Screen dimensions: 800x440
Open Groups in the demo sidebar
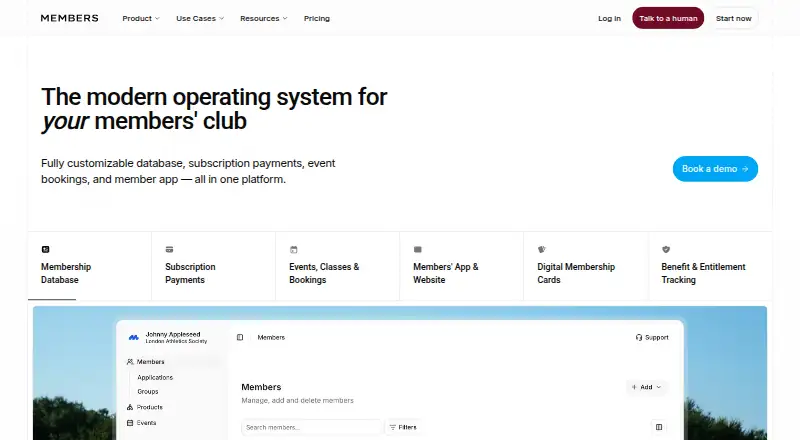[x=147, y=392]
